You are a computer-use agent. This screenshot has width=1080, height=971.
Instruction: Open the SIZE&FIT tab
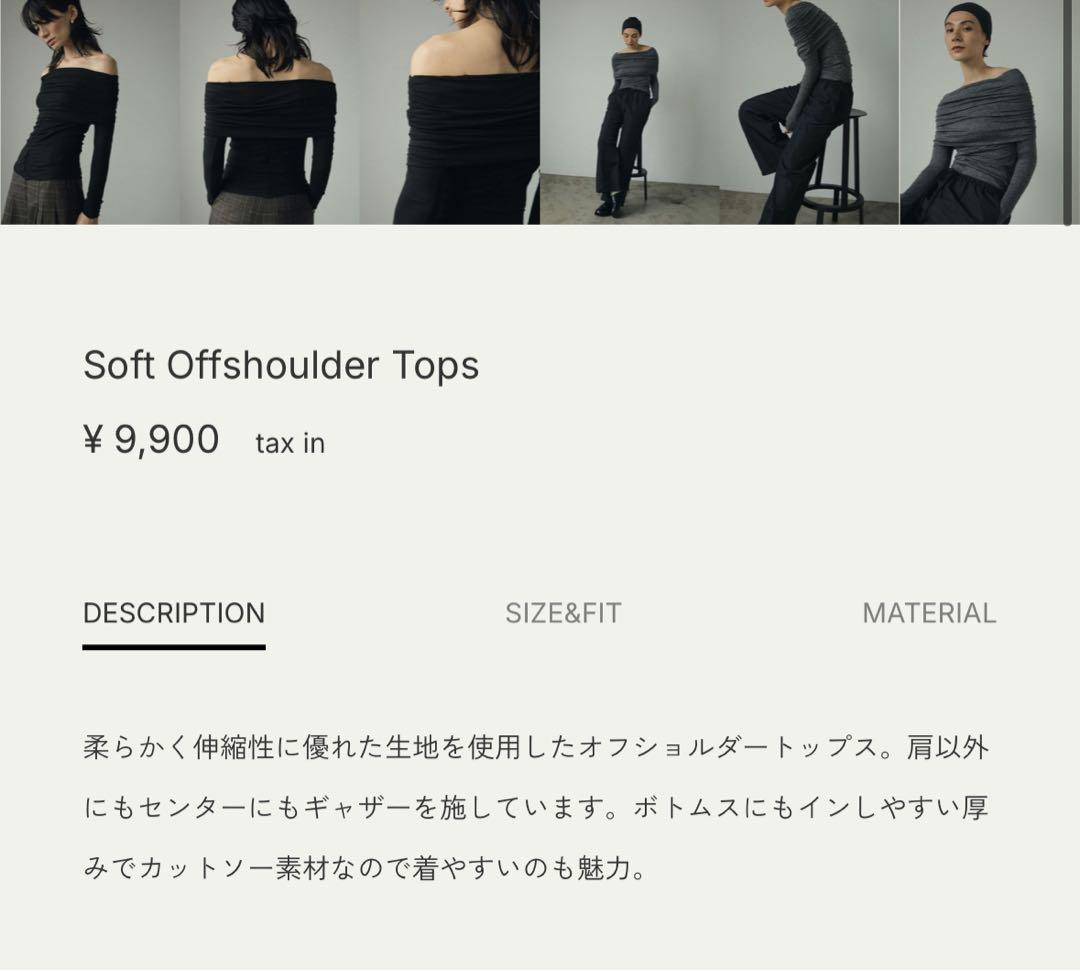563,613
